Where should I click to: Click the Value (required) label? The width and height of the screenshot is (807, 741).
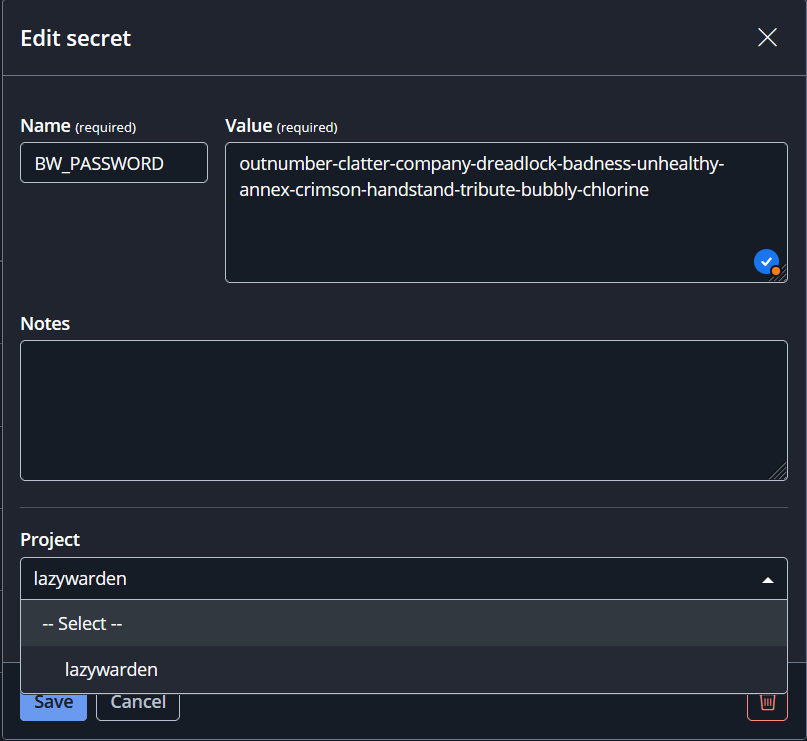[x=281, y=126]
